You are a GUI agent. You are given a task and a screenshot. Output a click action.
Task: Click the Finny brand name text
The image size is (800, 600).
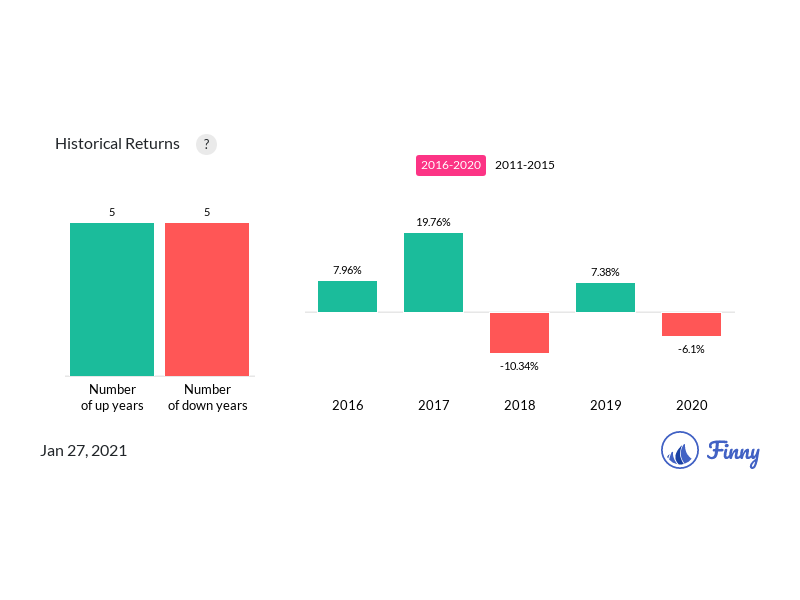pyautogui.click(x=733, y=452)
